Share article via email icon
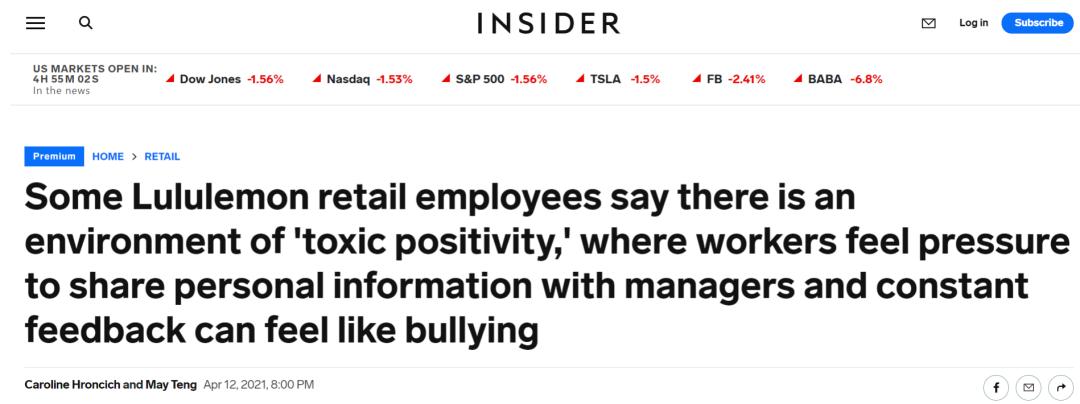The width and height of the screenshot is (1080, 404). pyautogui.click(x=1028, y=387)
